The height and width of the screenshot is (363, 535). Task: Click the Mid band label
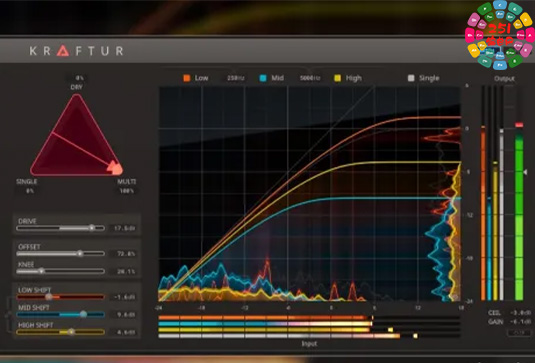point(277,78)
